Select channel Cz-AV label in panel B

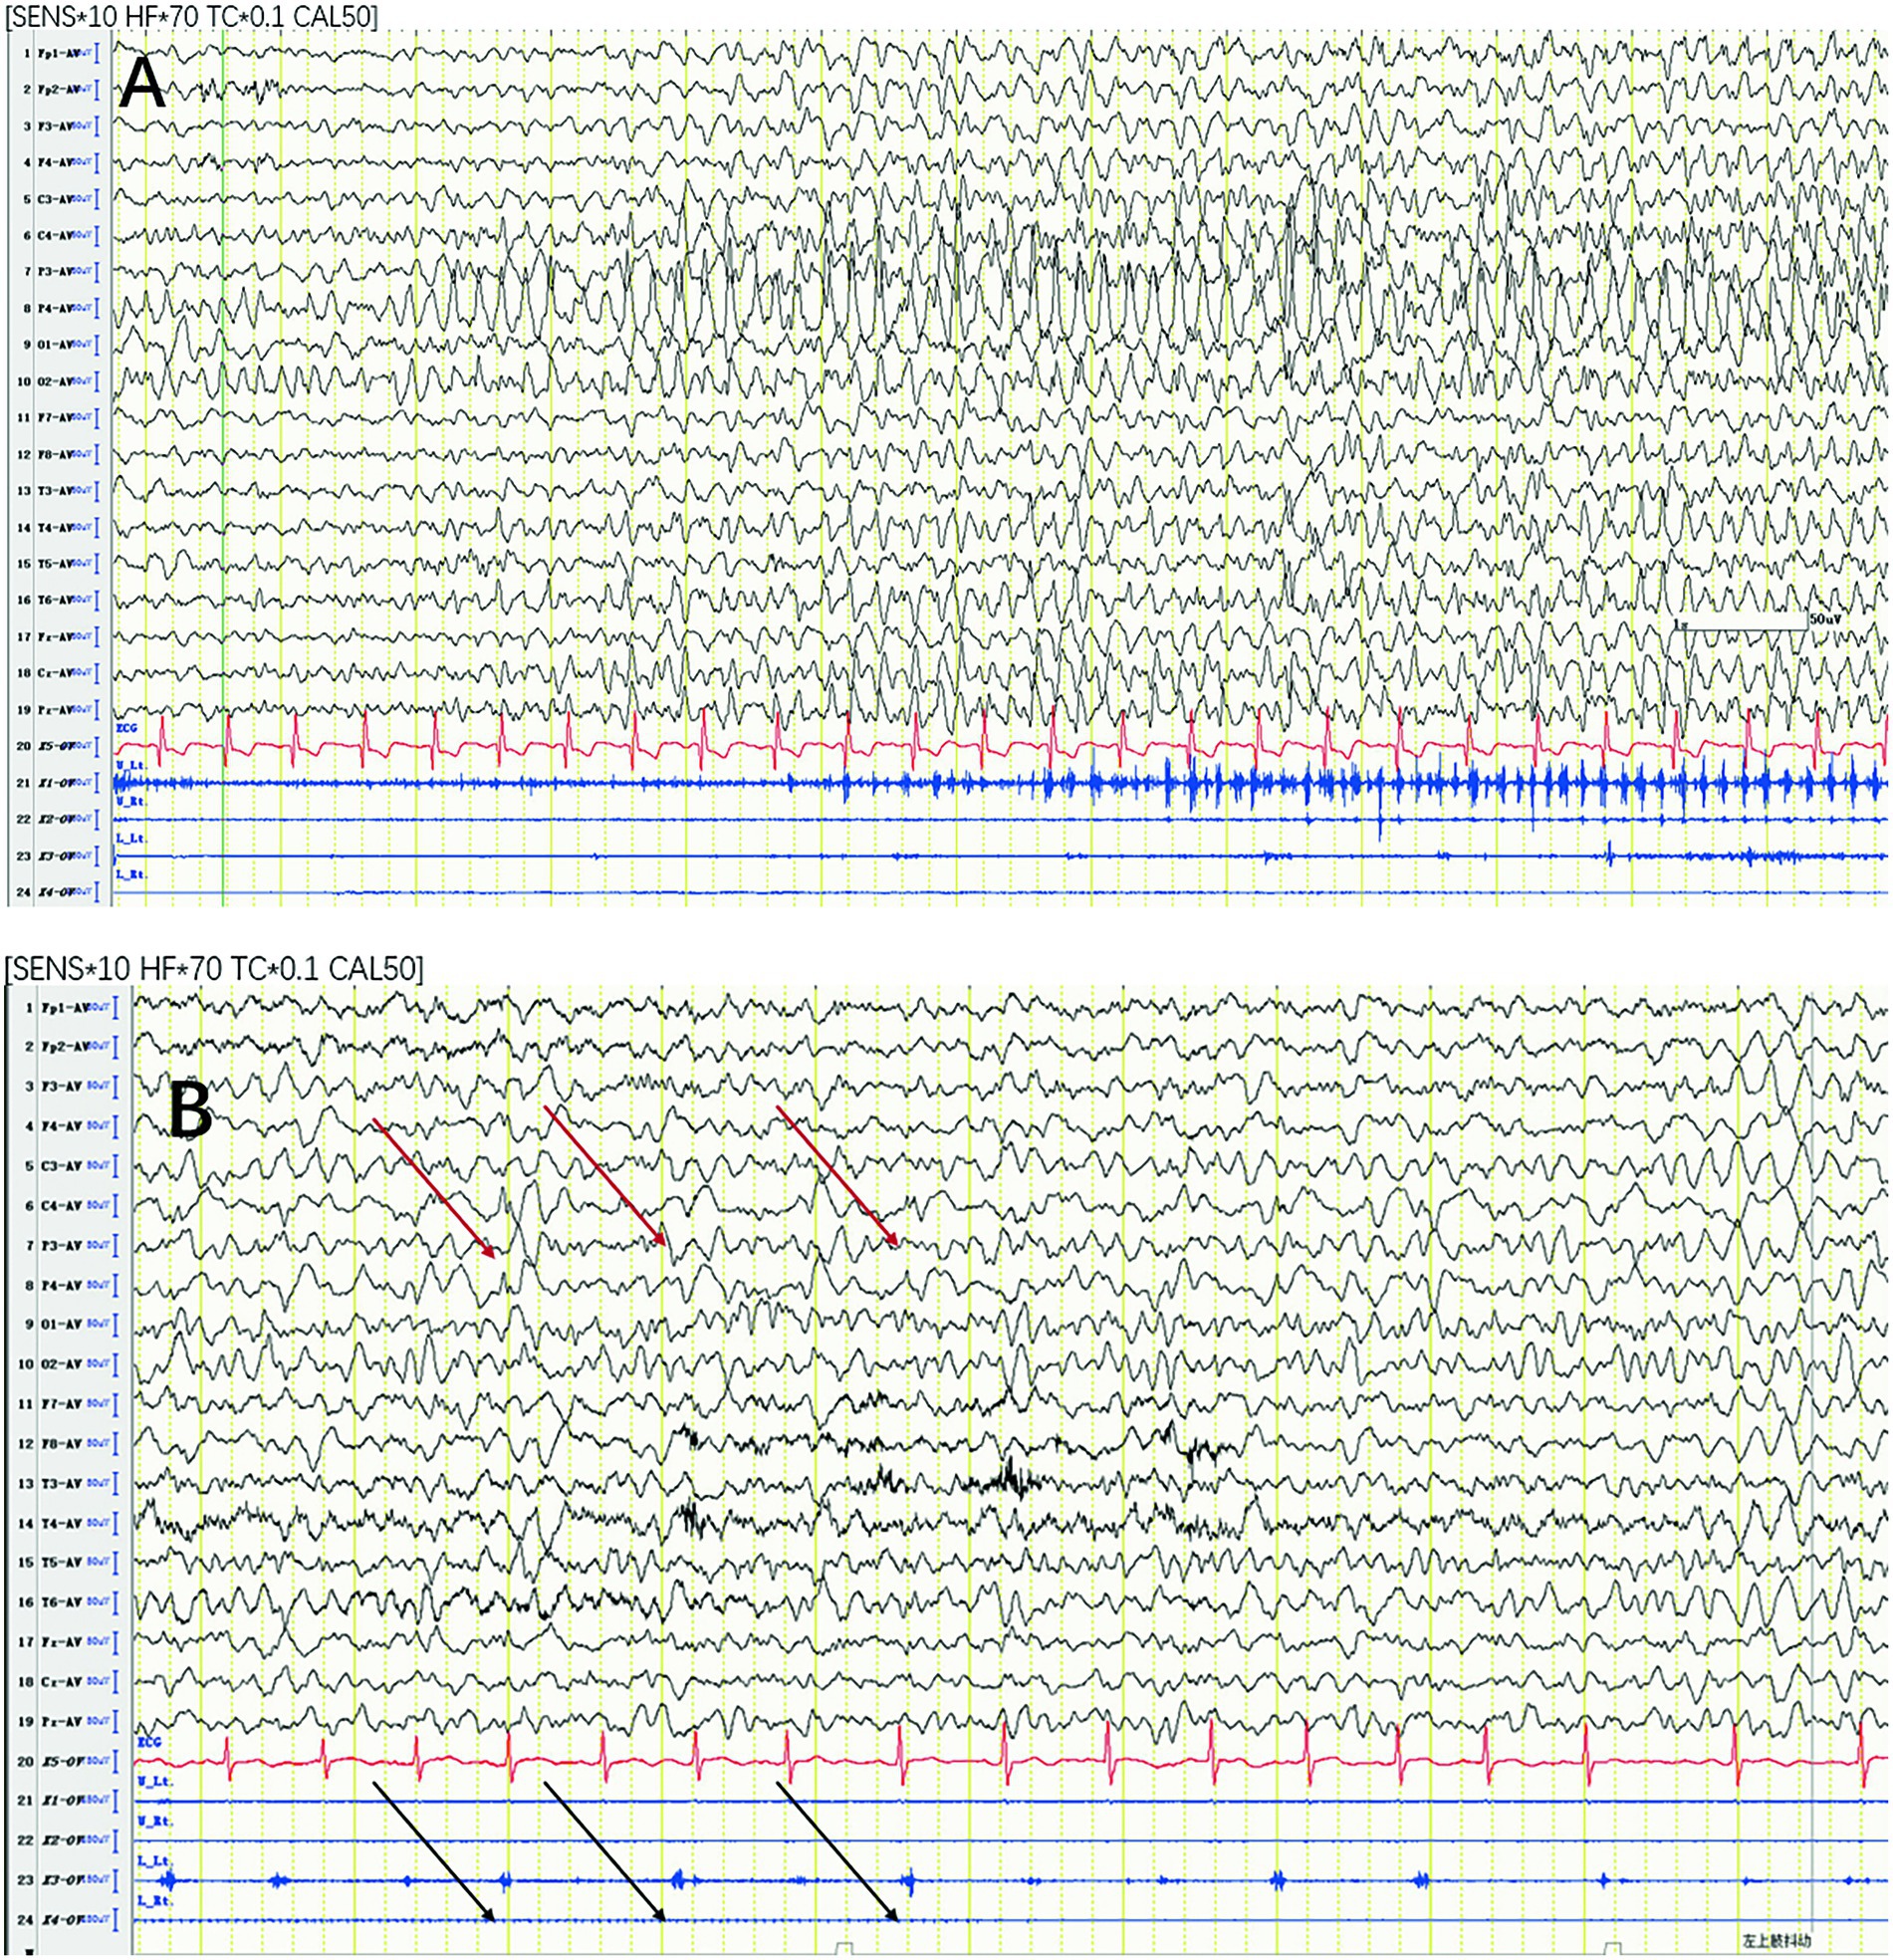pos(61,1682)
